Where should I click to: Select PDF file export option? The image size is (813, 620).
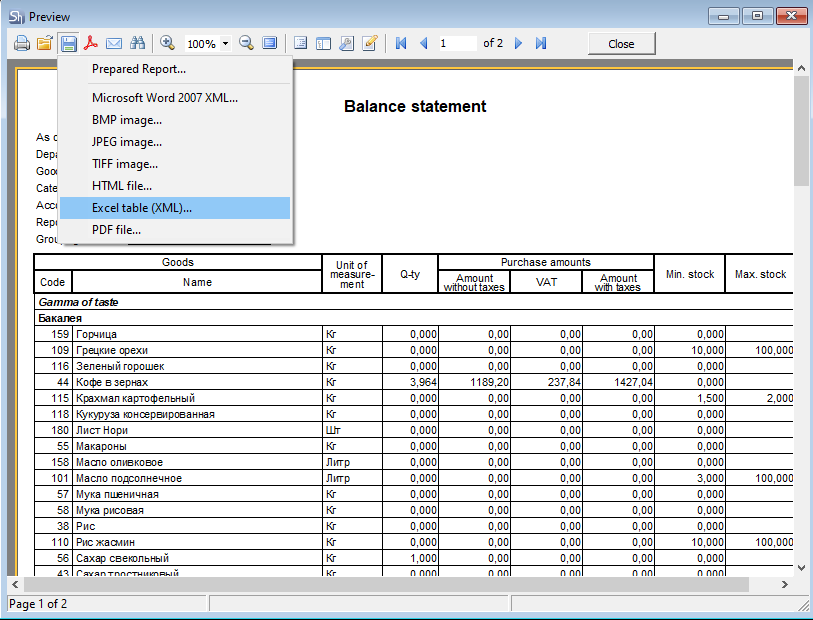coord(116,230)
